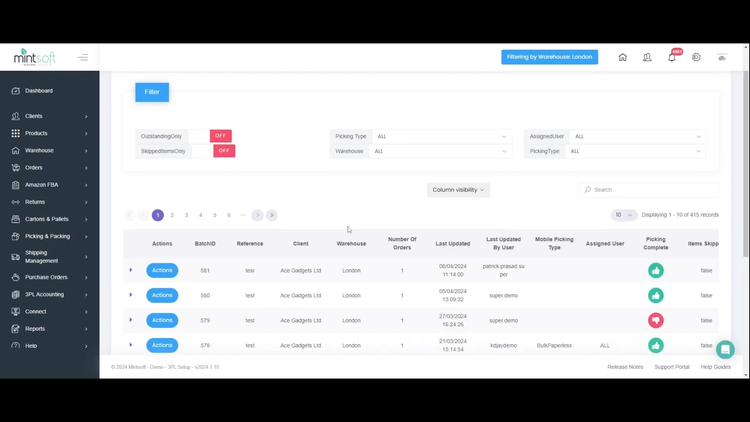
Task: Open Help Guides link
Action: click(x=716, y=367)
